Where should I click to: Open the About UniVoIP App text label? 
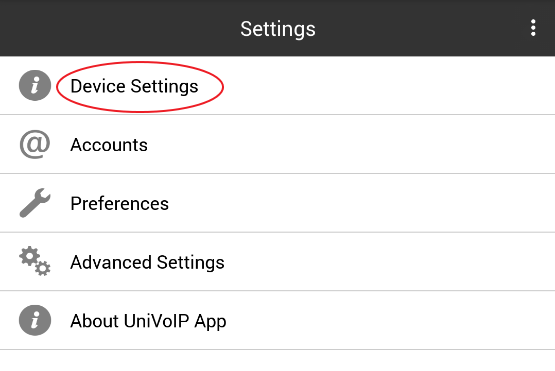pos(148,321)
